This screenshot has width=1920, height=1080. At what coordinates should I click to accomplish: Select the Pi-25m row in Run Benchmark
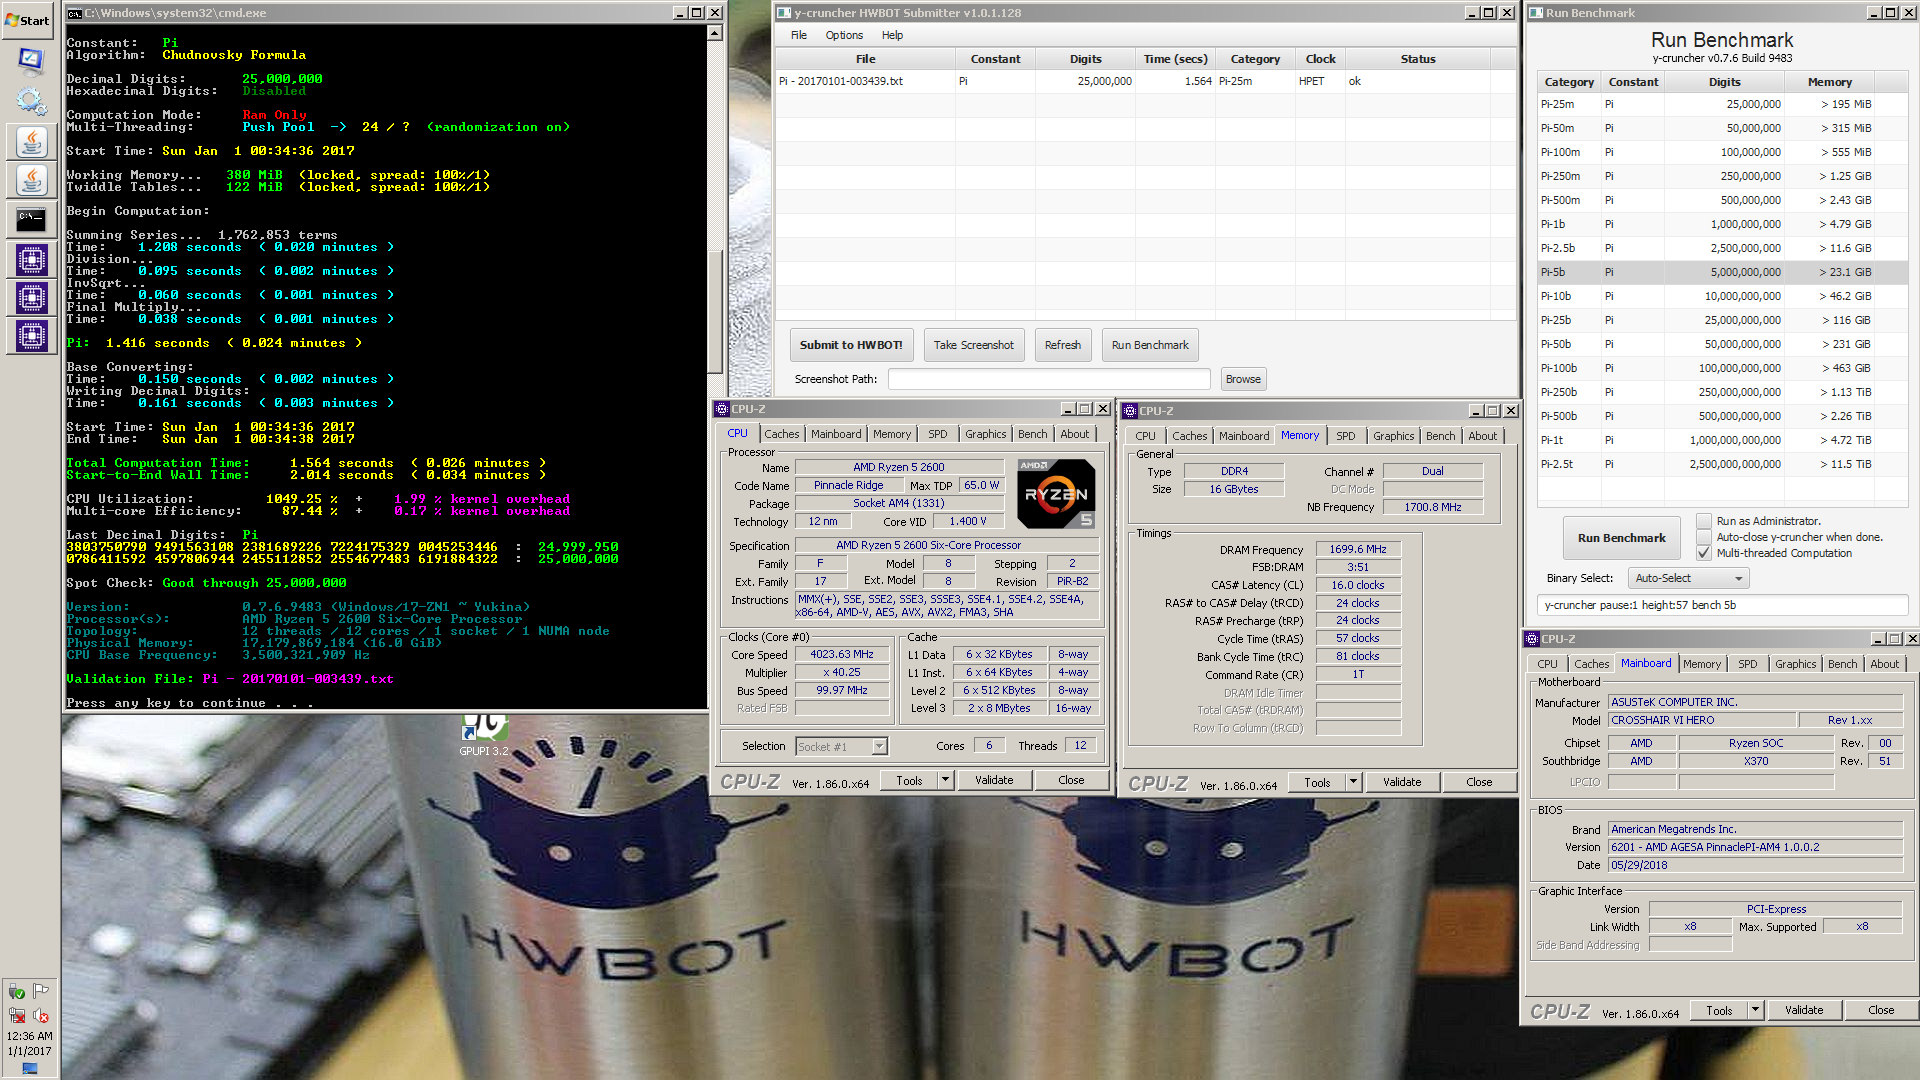pyautogui.click(x=1722, y=104)
